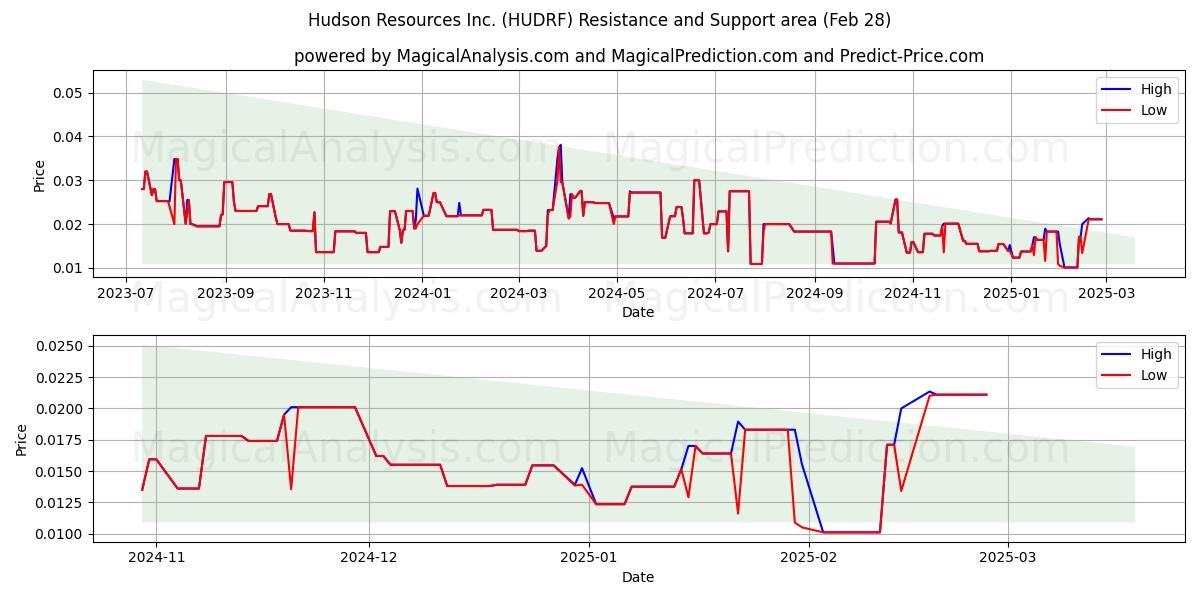The width and height of the screenshot is (1200, 600).
Task: Click the '2023-09' tick label
Action: tap(225, 292)
